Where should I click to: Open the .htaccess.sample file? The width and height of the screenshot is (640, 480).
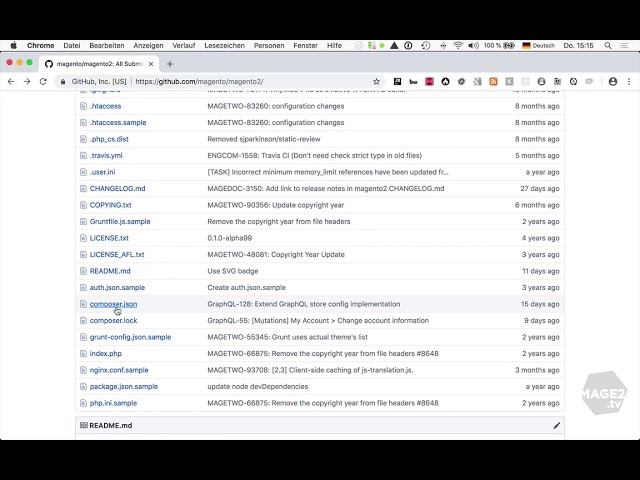click(118, 122)
